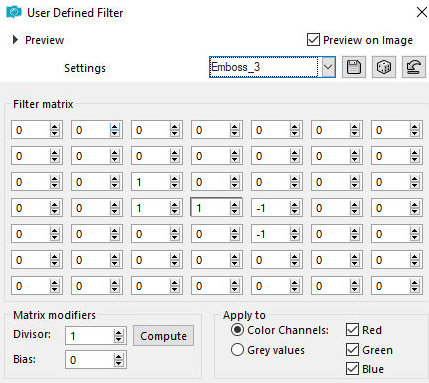The width and height of the screenshot is (429, 383).
Task: Click spinner of row four, column three cell
Action: 175,208
